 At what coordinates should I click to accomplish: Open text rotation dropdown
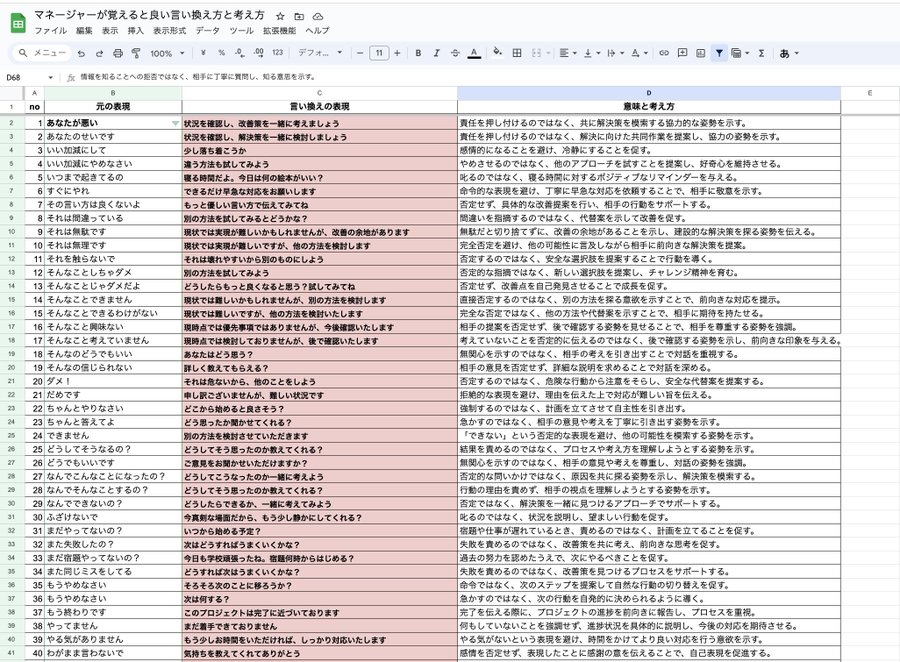639,53
